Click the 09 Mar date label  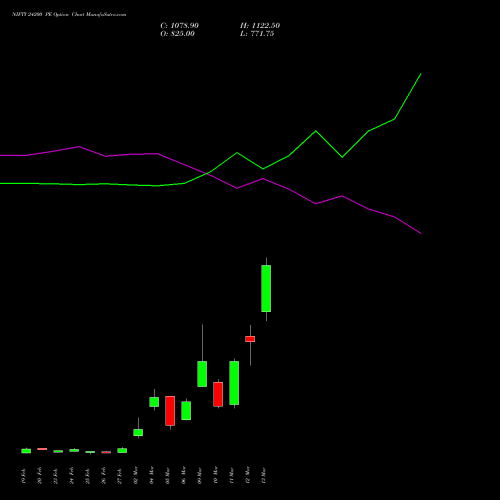pyautogui.click(x=200, y=475)
